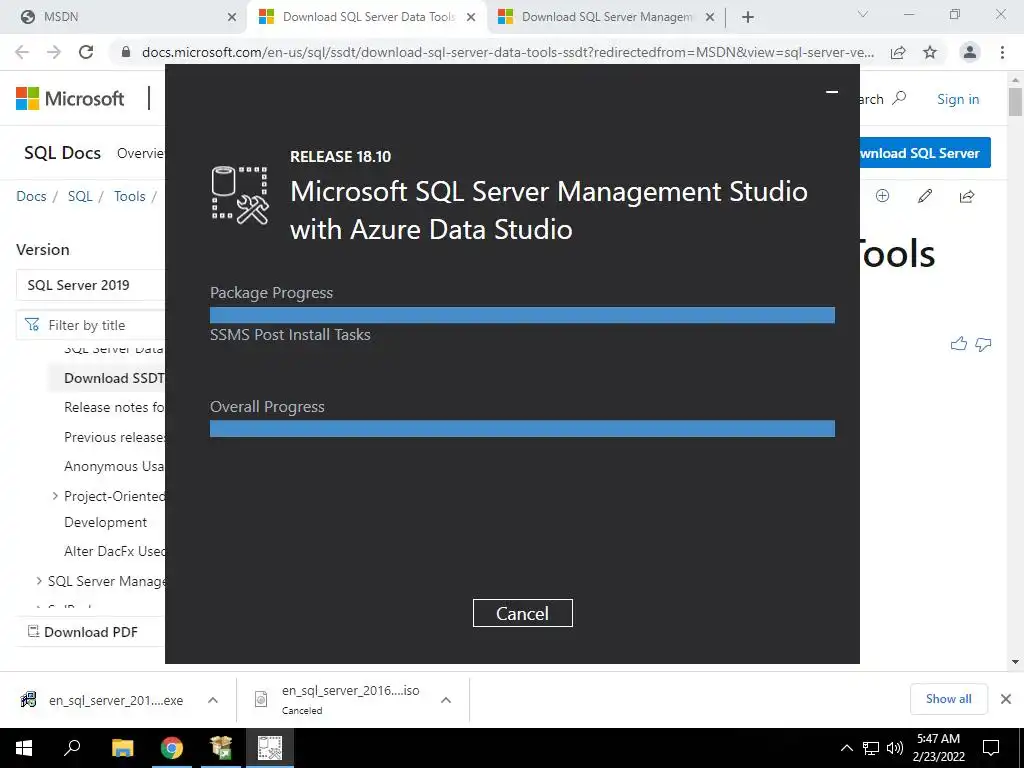Click the page share arrow icon
The height and width of the screenshot is (768, 1024).
point(967,196)
